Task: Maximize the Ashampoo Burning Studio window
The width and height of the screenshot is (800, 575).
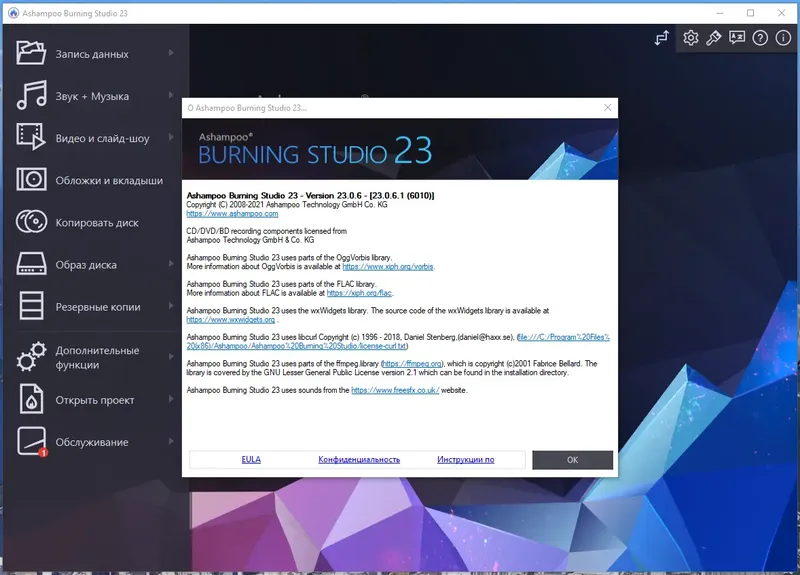Action: pos(750,13)
